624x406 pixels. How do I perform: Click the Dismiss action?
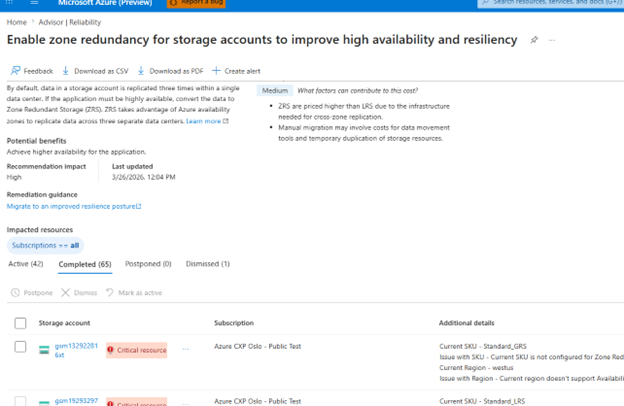[79, 293]
